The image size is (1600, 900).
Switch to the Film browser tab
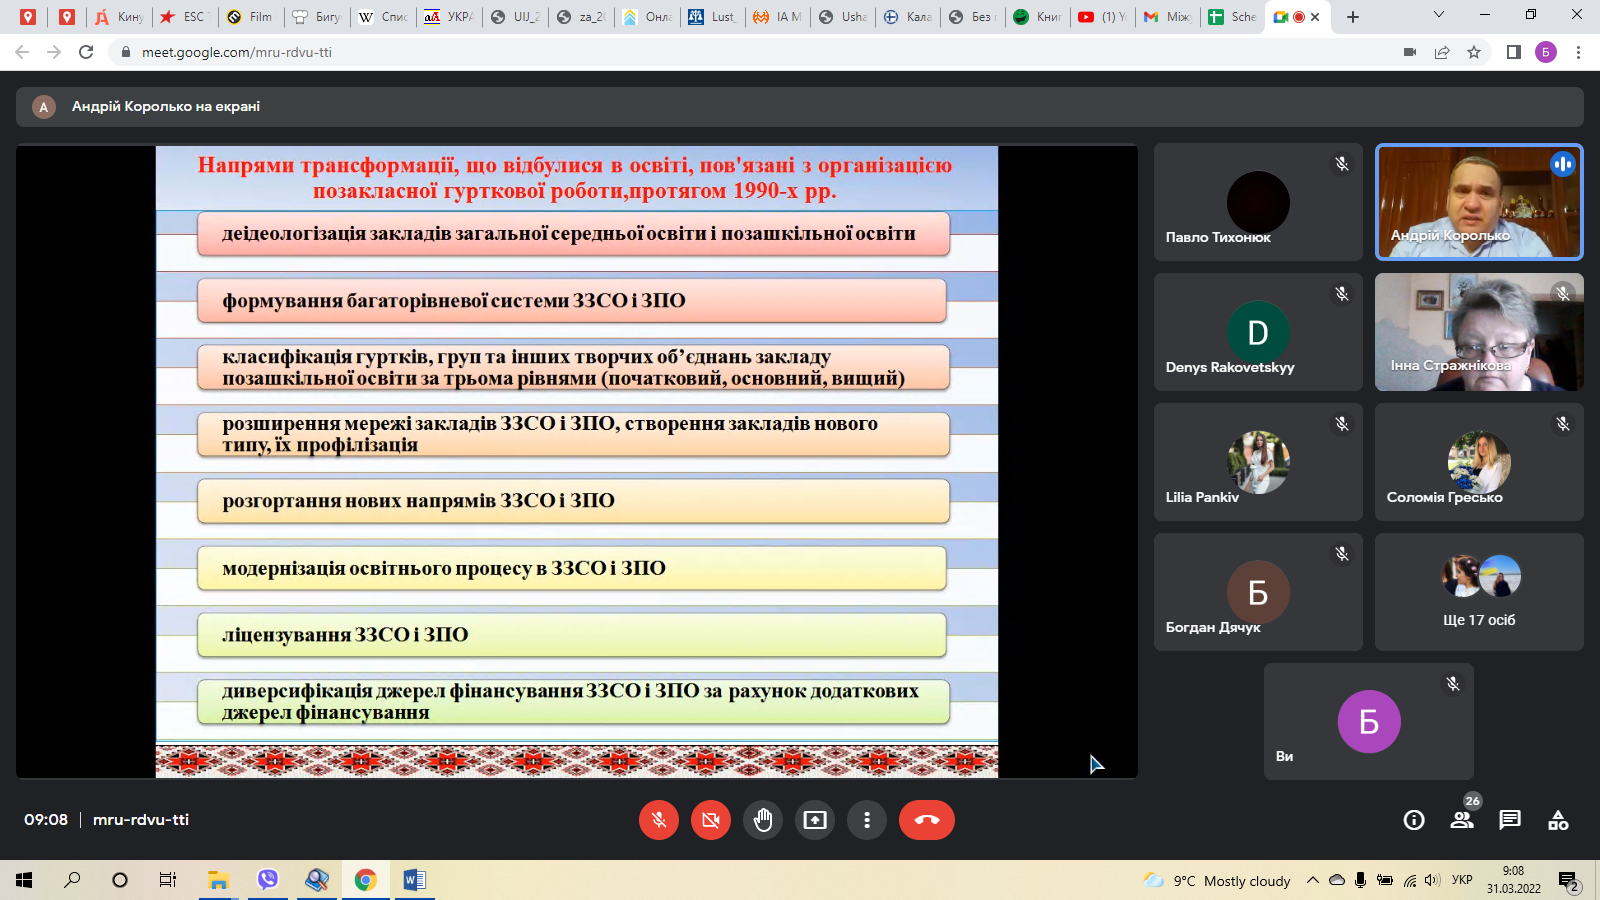tap(250, 17)
